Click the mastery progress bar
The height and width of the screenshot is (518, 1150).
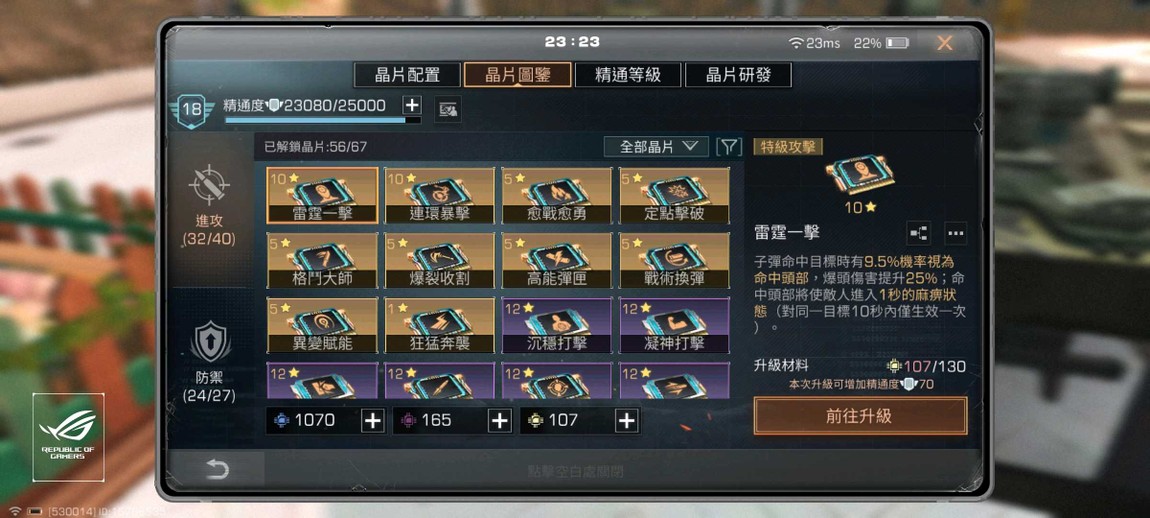pyautogui.click(x=323, y=120)
